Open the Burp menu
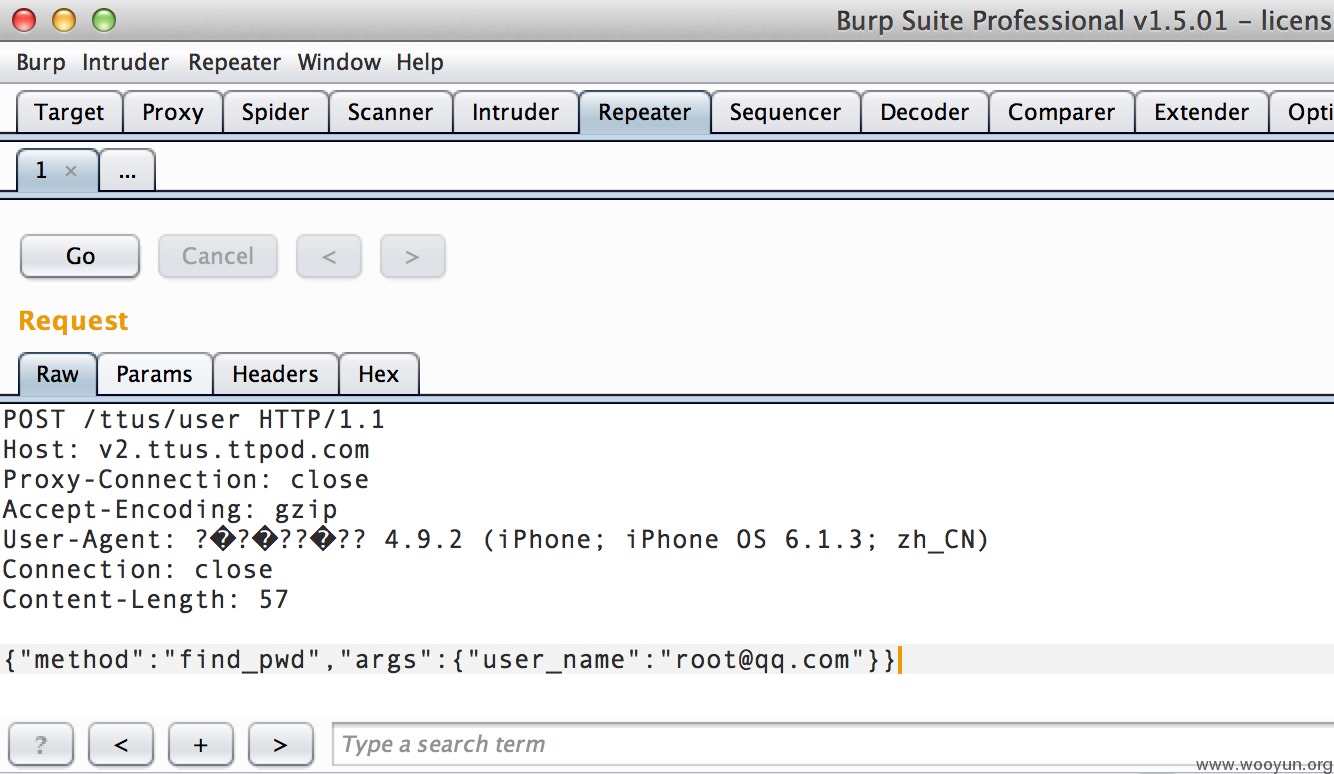 click(x=41, y=62)
